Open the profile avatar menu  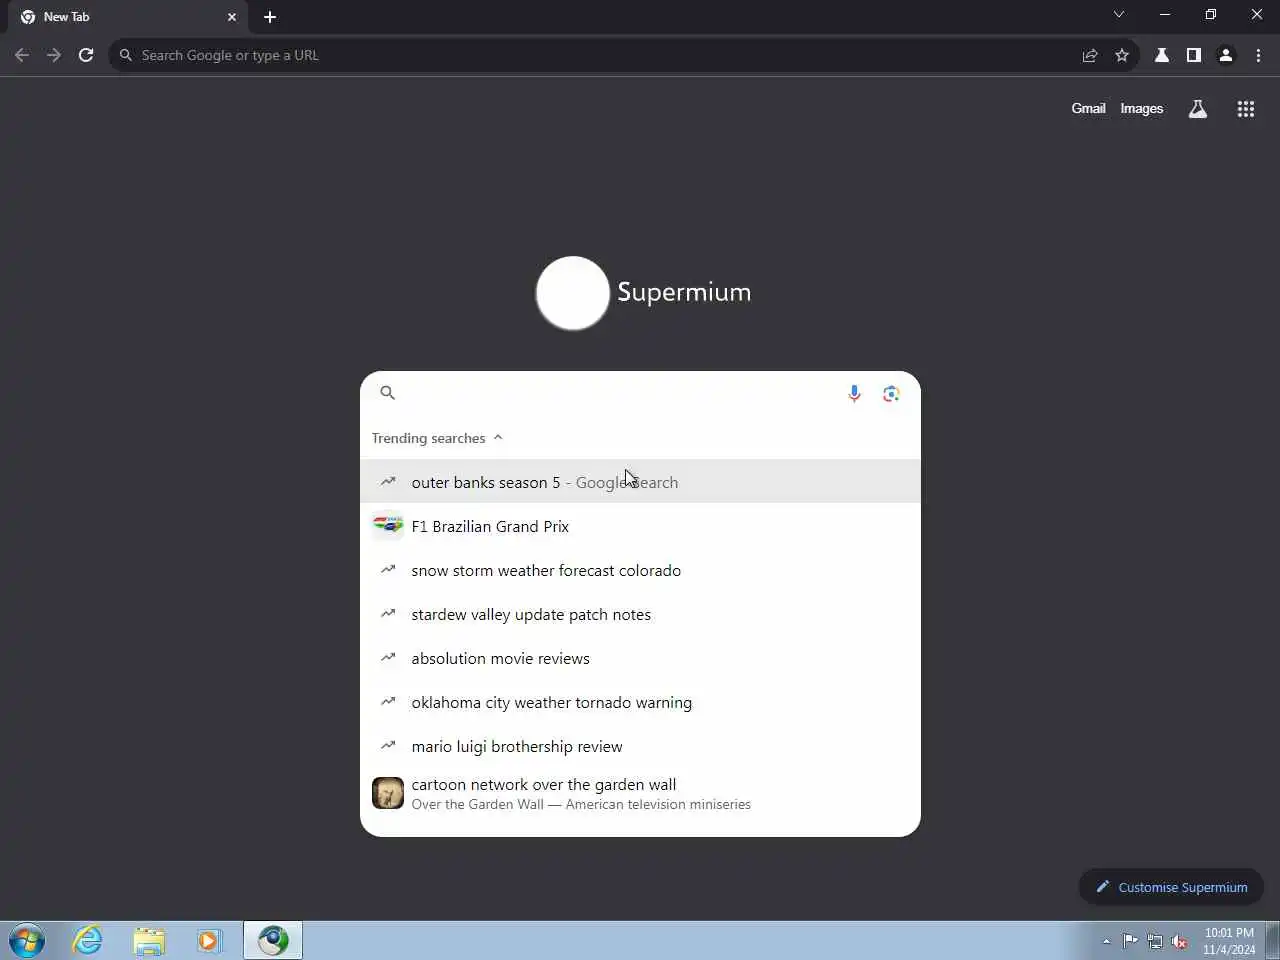point(1226,55)
